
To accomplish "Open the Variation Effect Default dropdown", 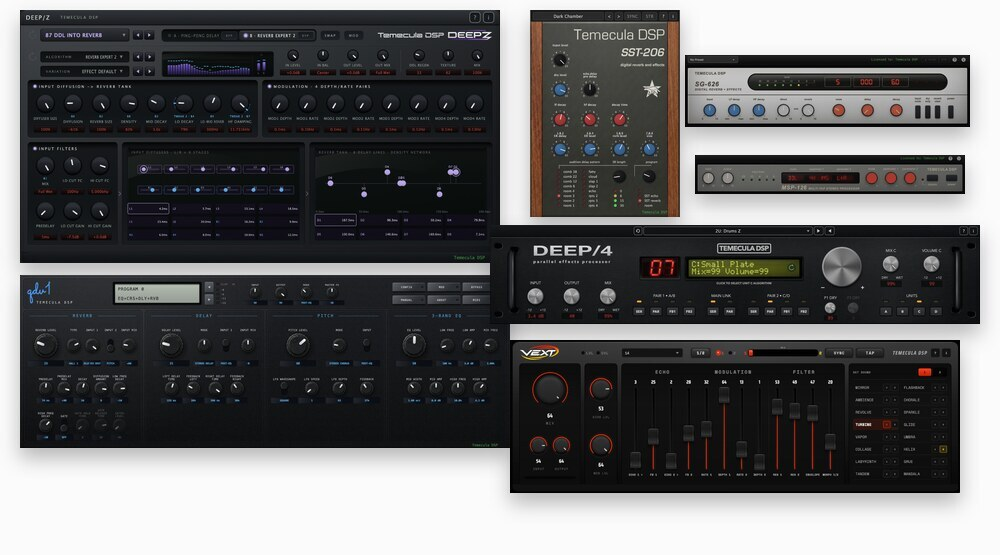I will point(84,71).
